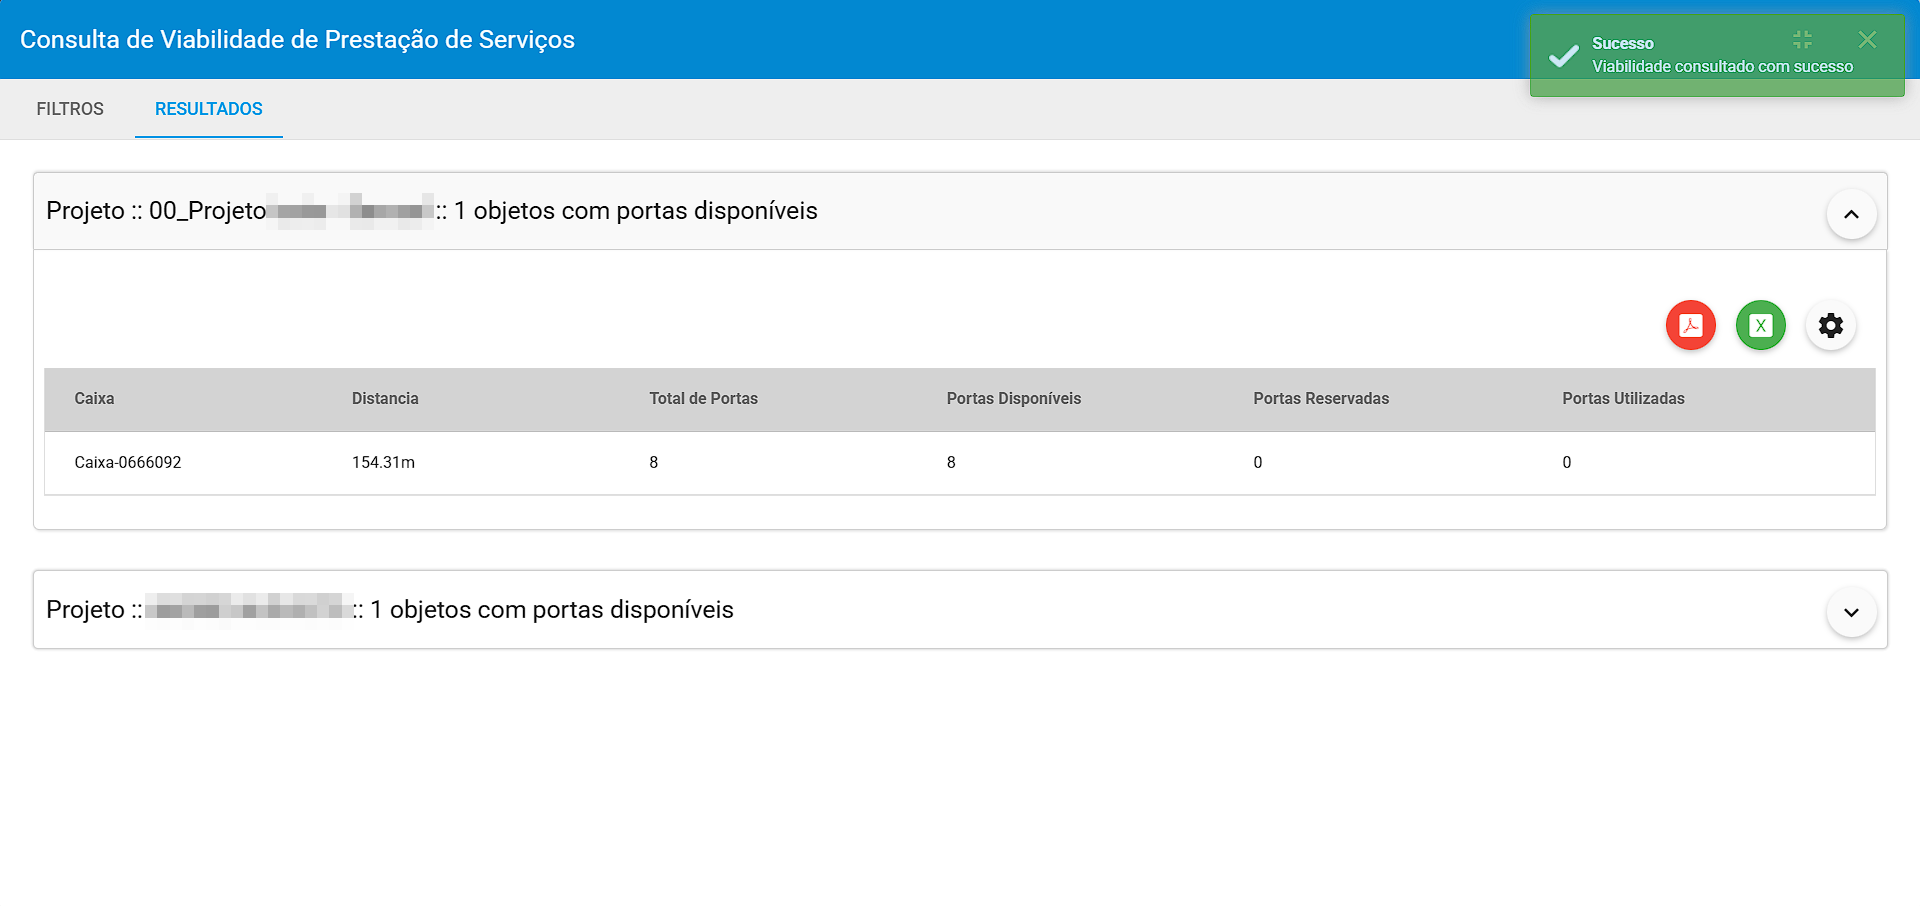This screenshot has height=906, width=1920.
Task: Click the Total de Portas column header
Action: tap(703, 398)
